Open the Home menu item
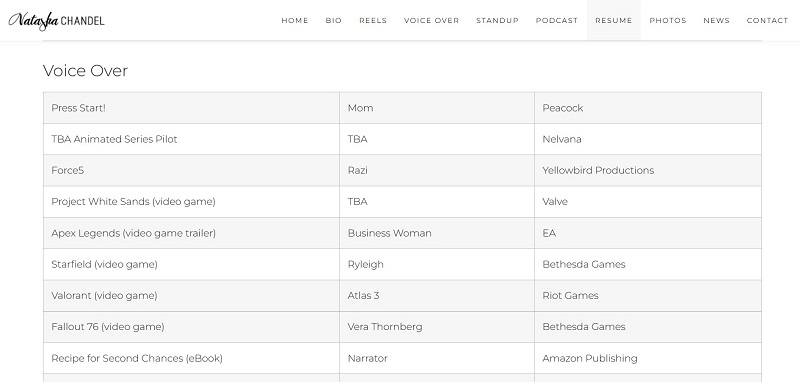This screenshot has height=382, width=800. click(x=295, y=20)
